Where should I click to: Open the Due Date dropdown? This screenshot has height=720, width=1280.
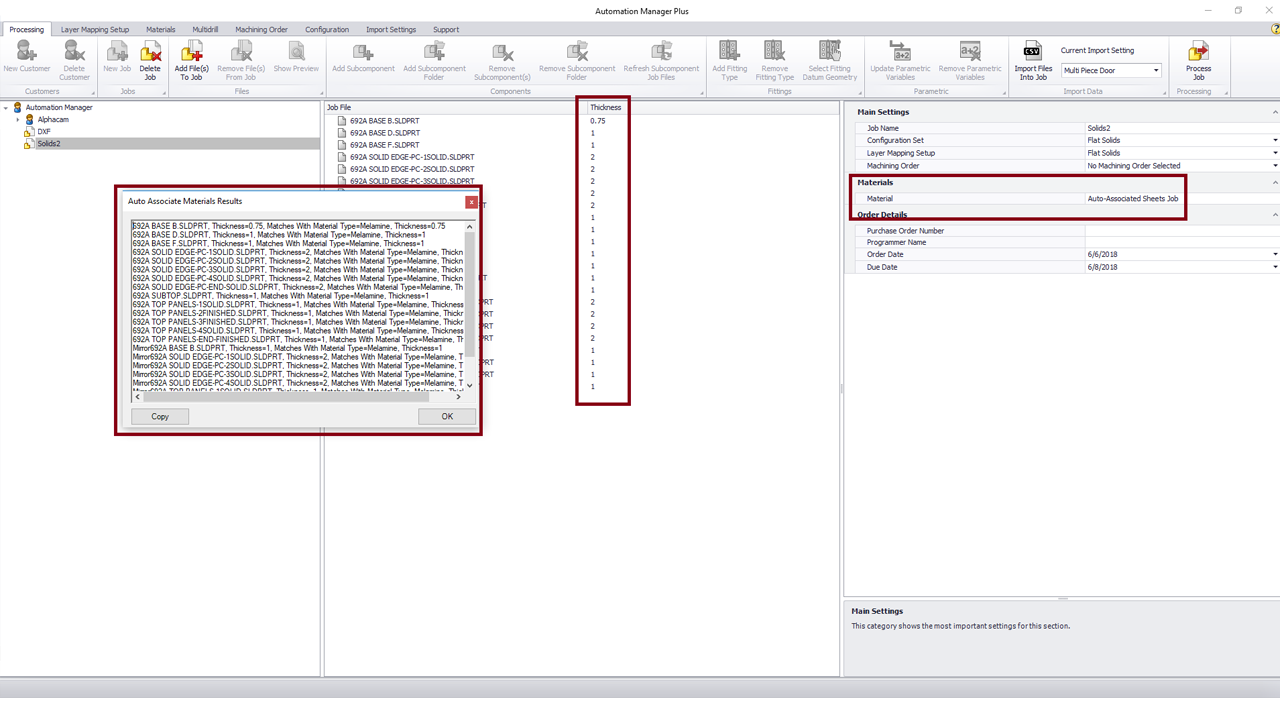pyautogui.click(x=1275, y=267)
